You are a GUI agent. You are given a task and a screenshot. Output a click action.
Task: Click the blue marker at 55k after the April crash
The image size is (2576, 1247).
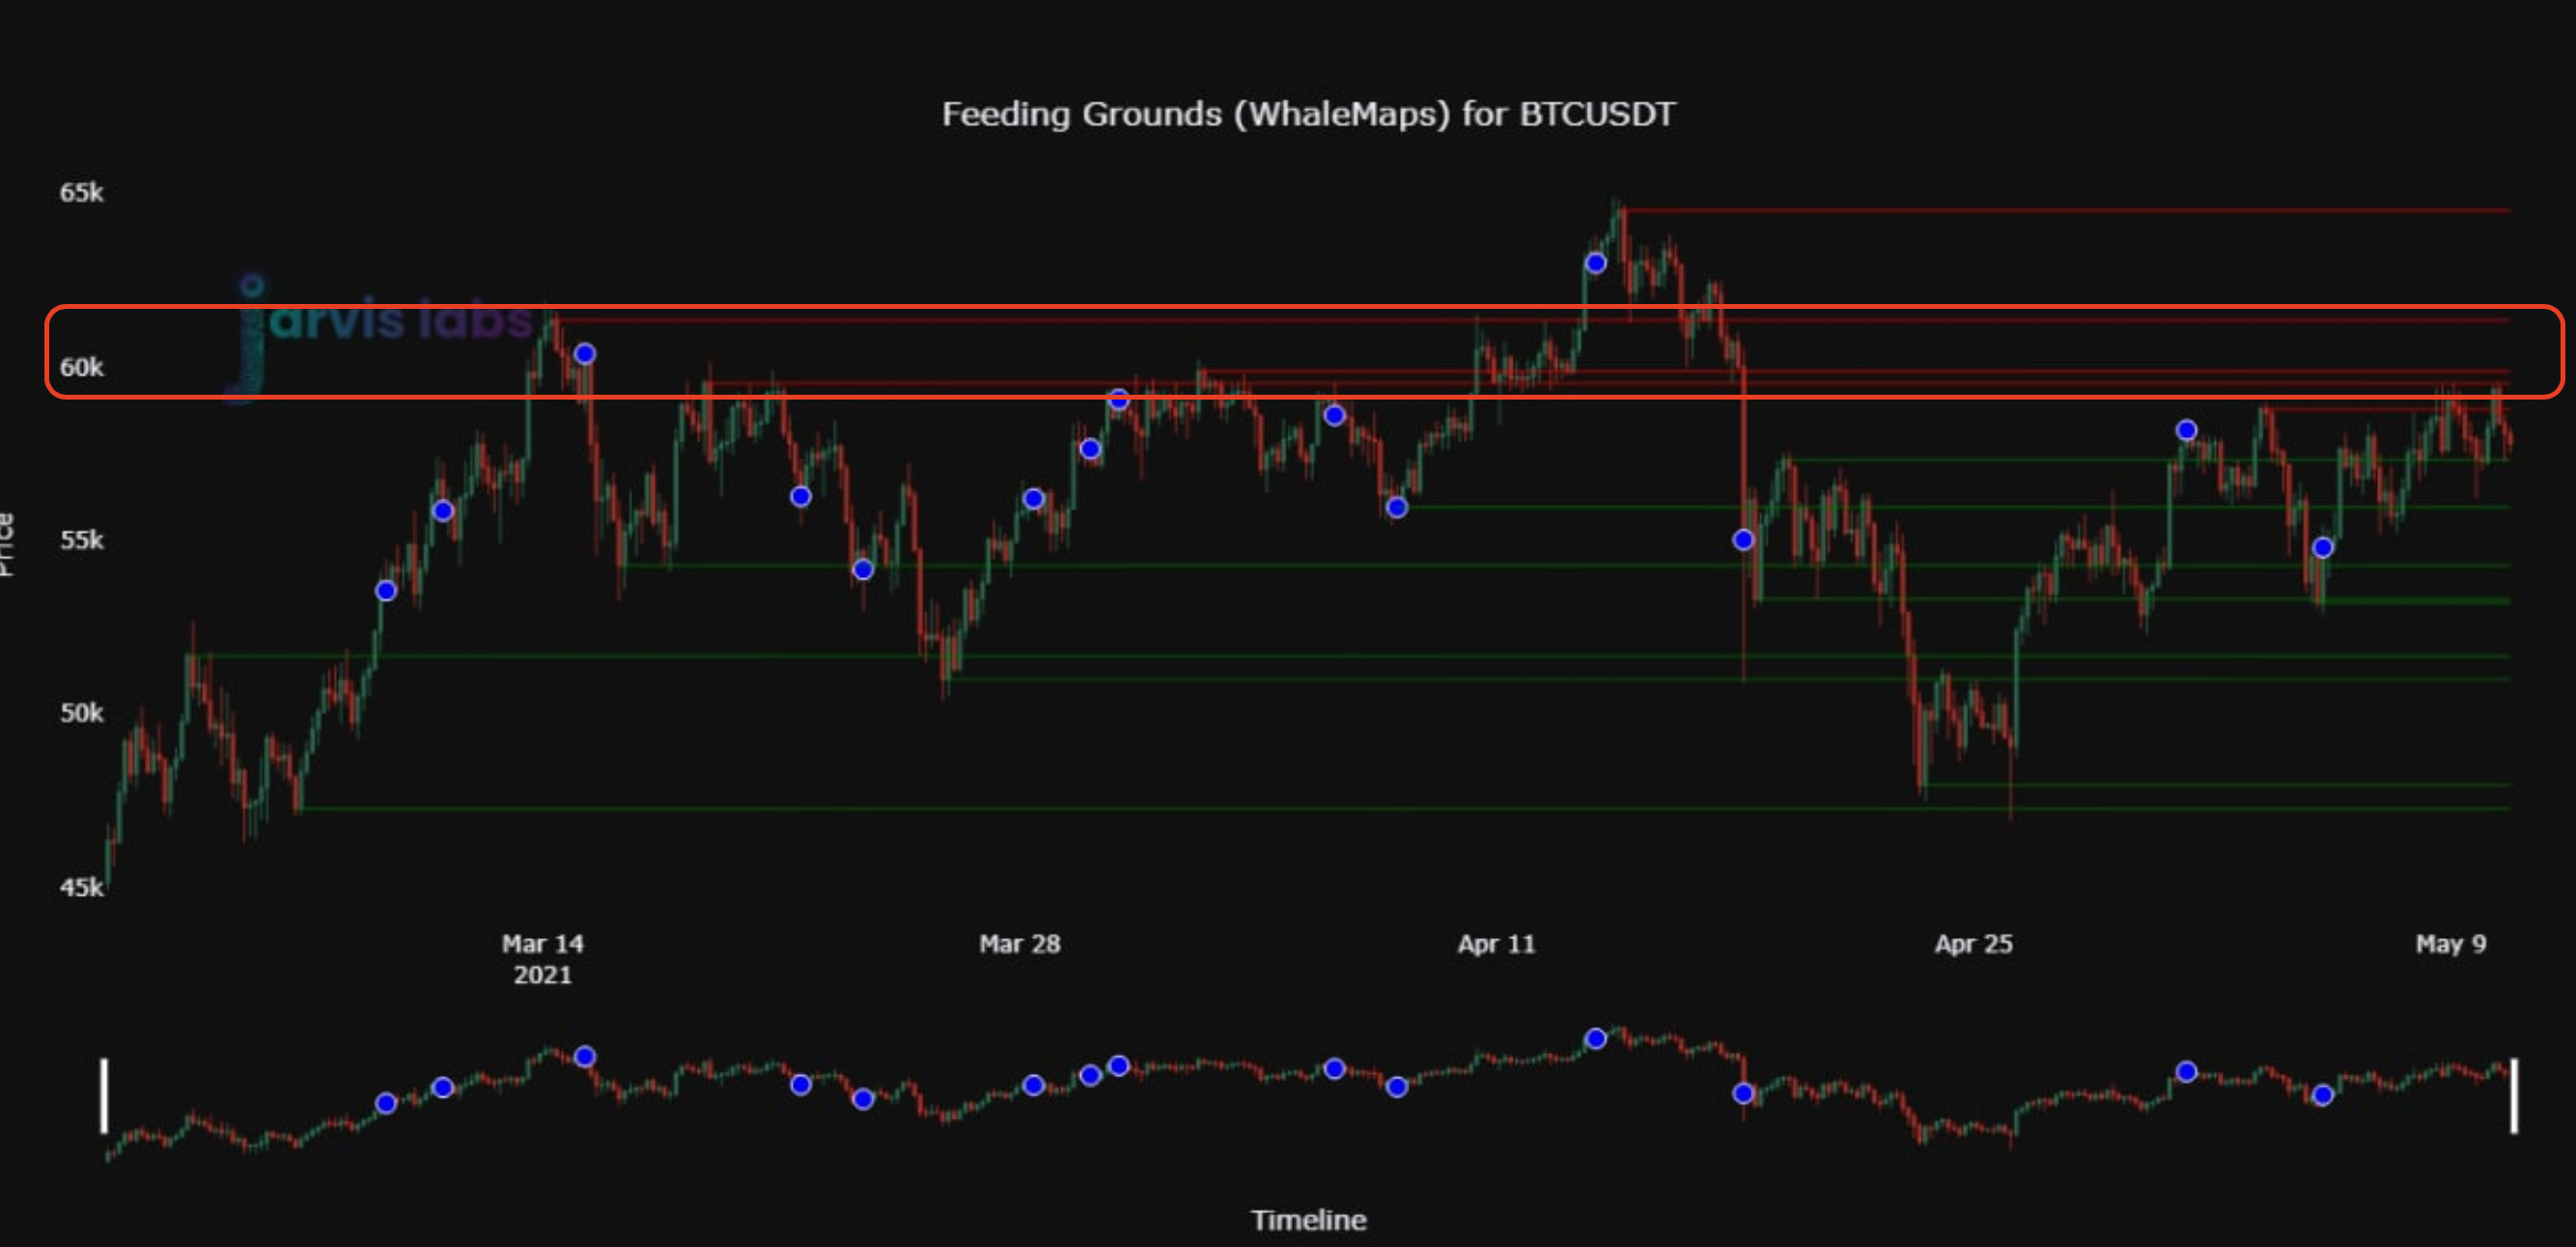coord(1743,540)
